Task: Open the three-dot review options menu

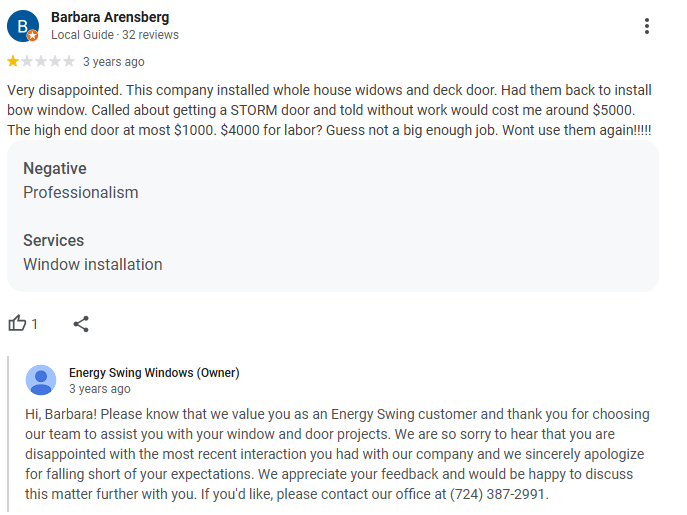Action: click(x=647, y=26)
